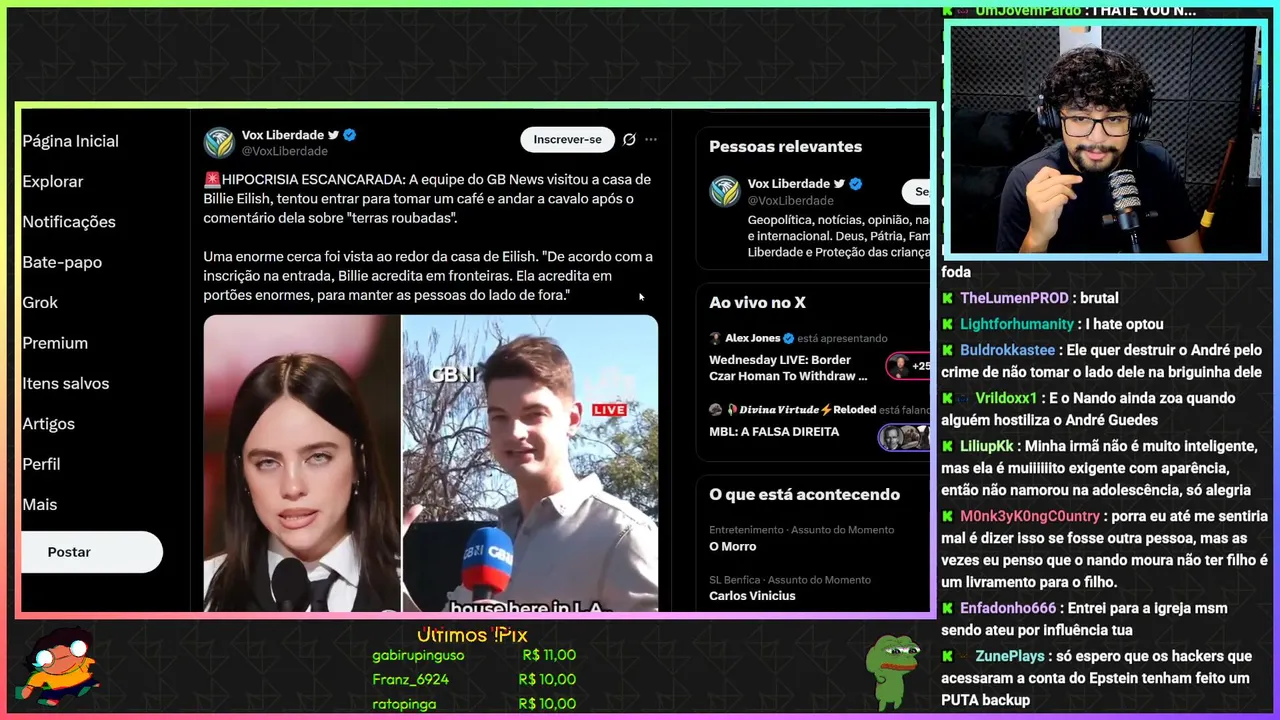This screenshot has width=1280, height=720.
Task: Click the streamer webcam feed
Action: click(x=1105, y=140)
